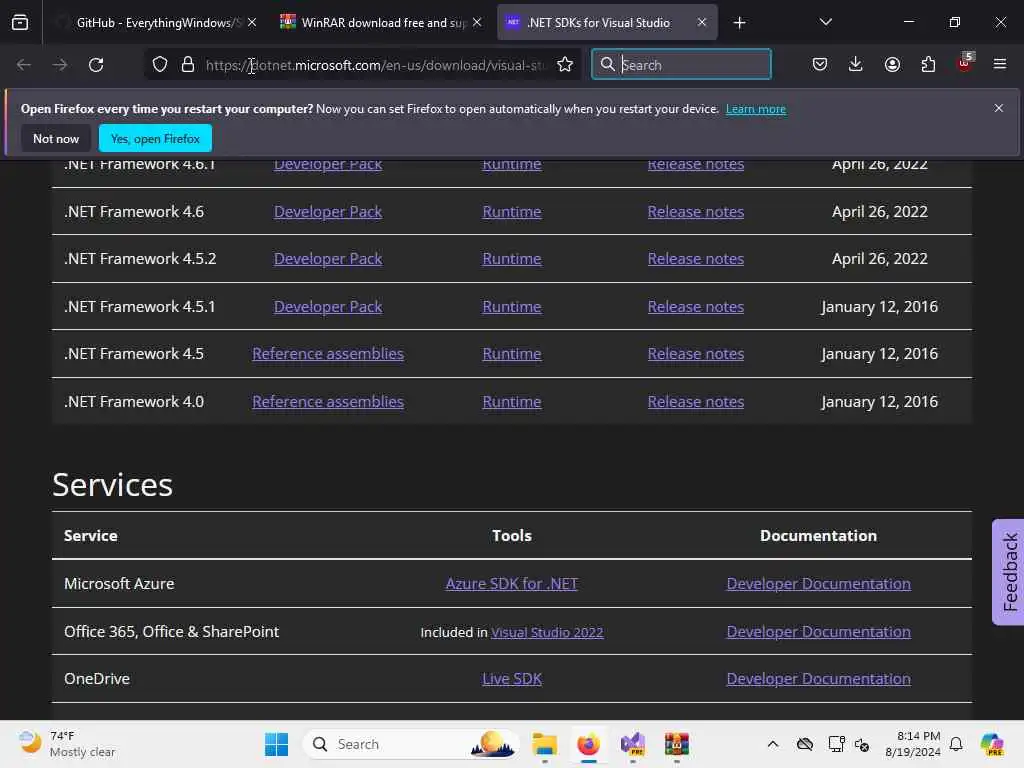This screenshot has height=768, width=1024.
Task: Open Firefox from the taskbar
Action: [588, 744]
